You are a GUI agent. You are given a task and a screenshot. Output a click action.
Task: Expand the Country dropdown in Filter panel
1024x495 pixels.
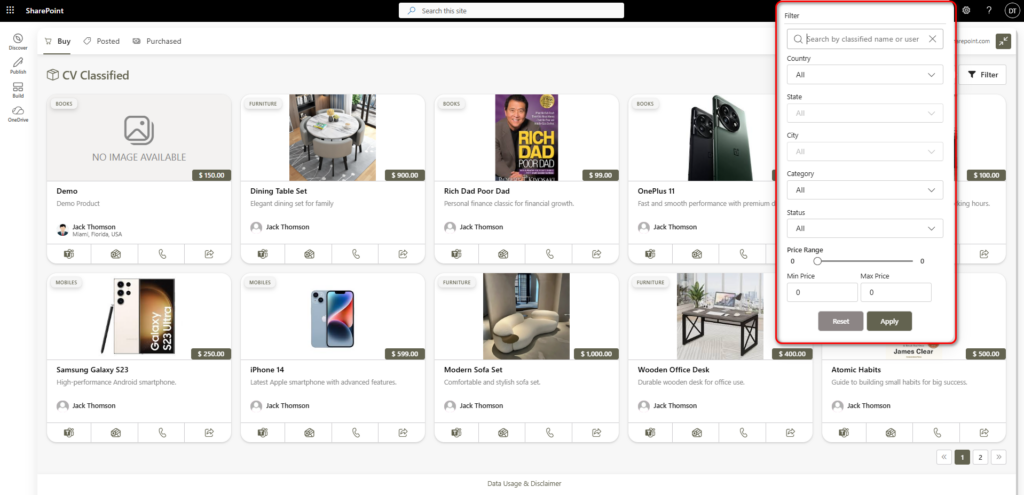pyautogui.click(x=865, y=74)
